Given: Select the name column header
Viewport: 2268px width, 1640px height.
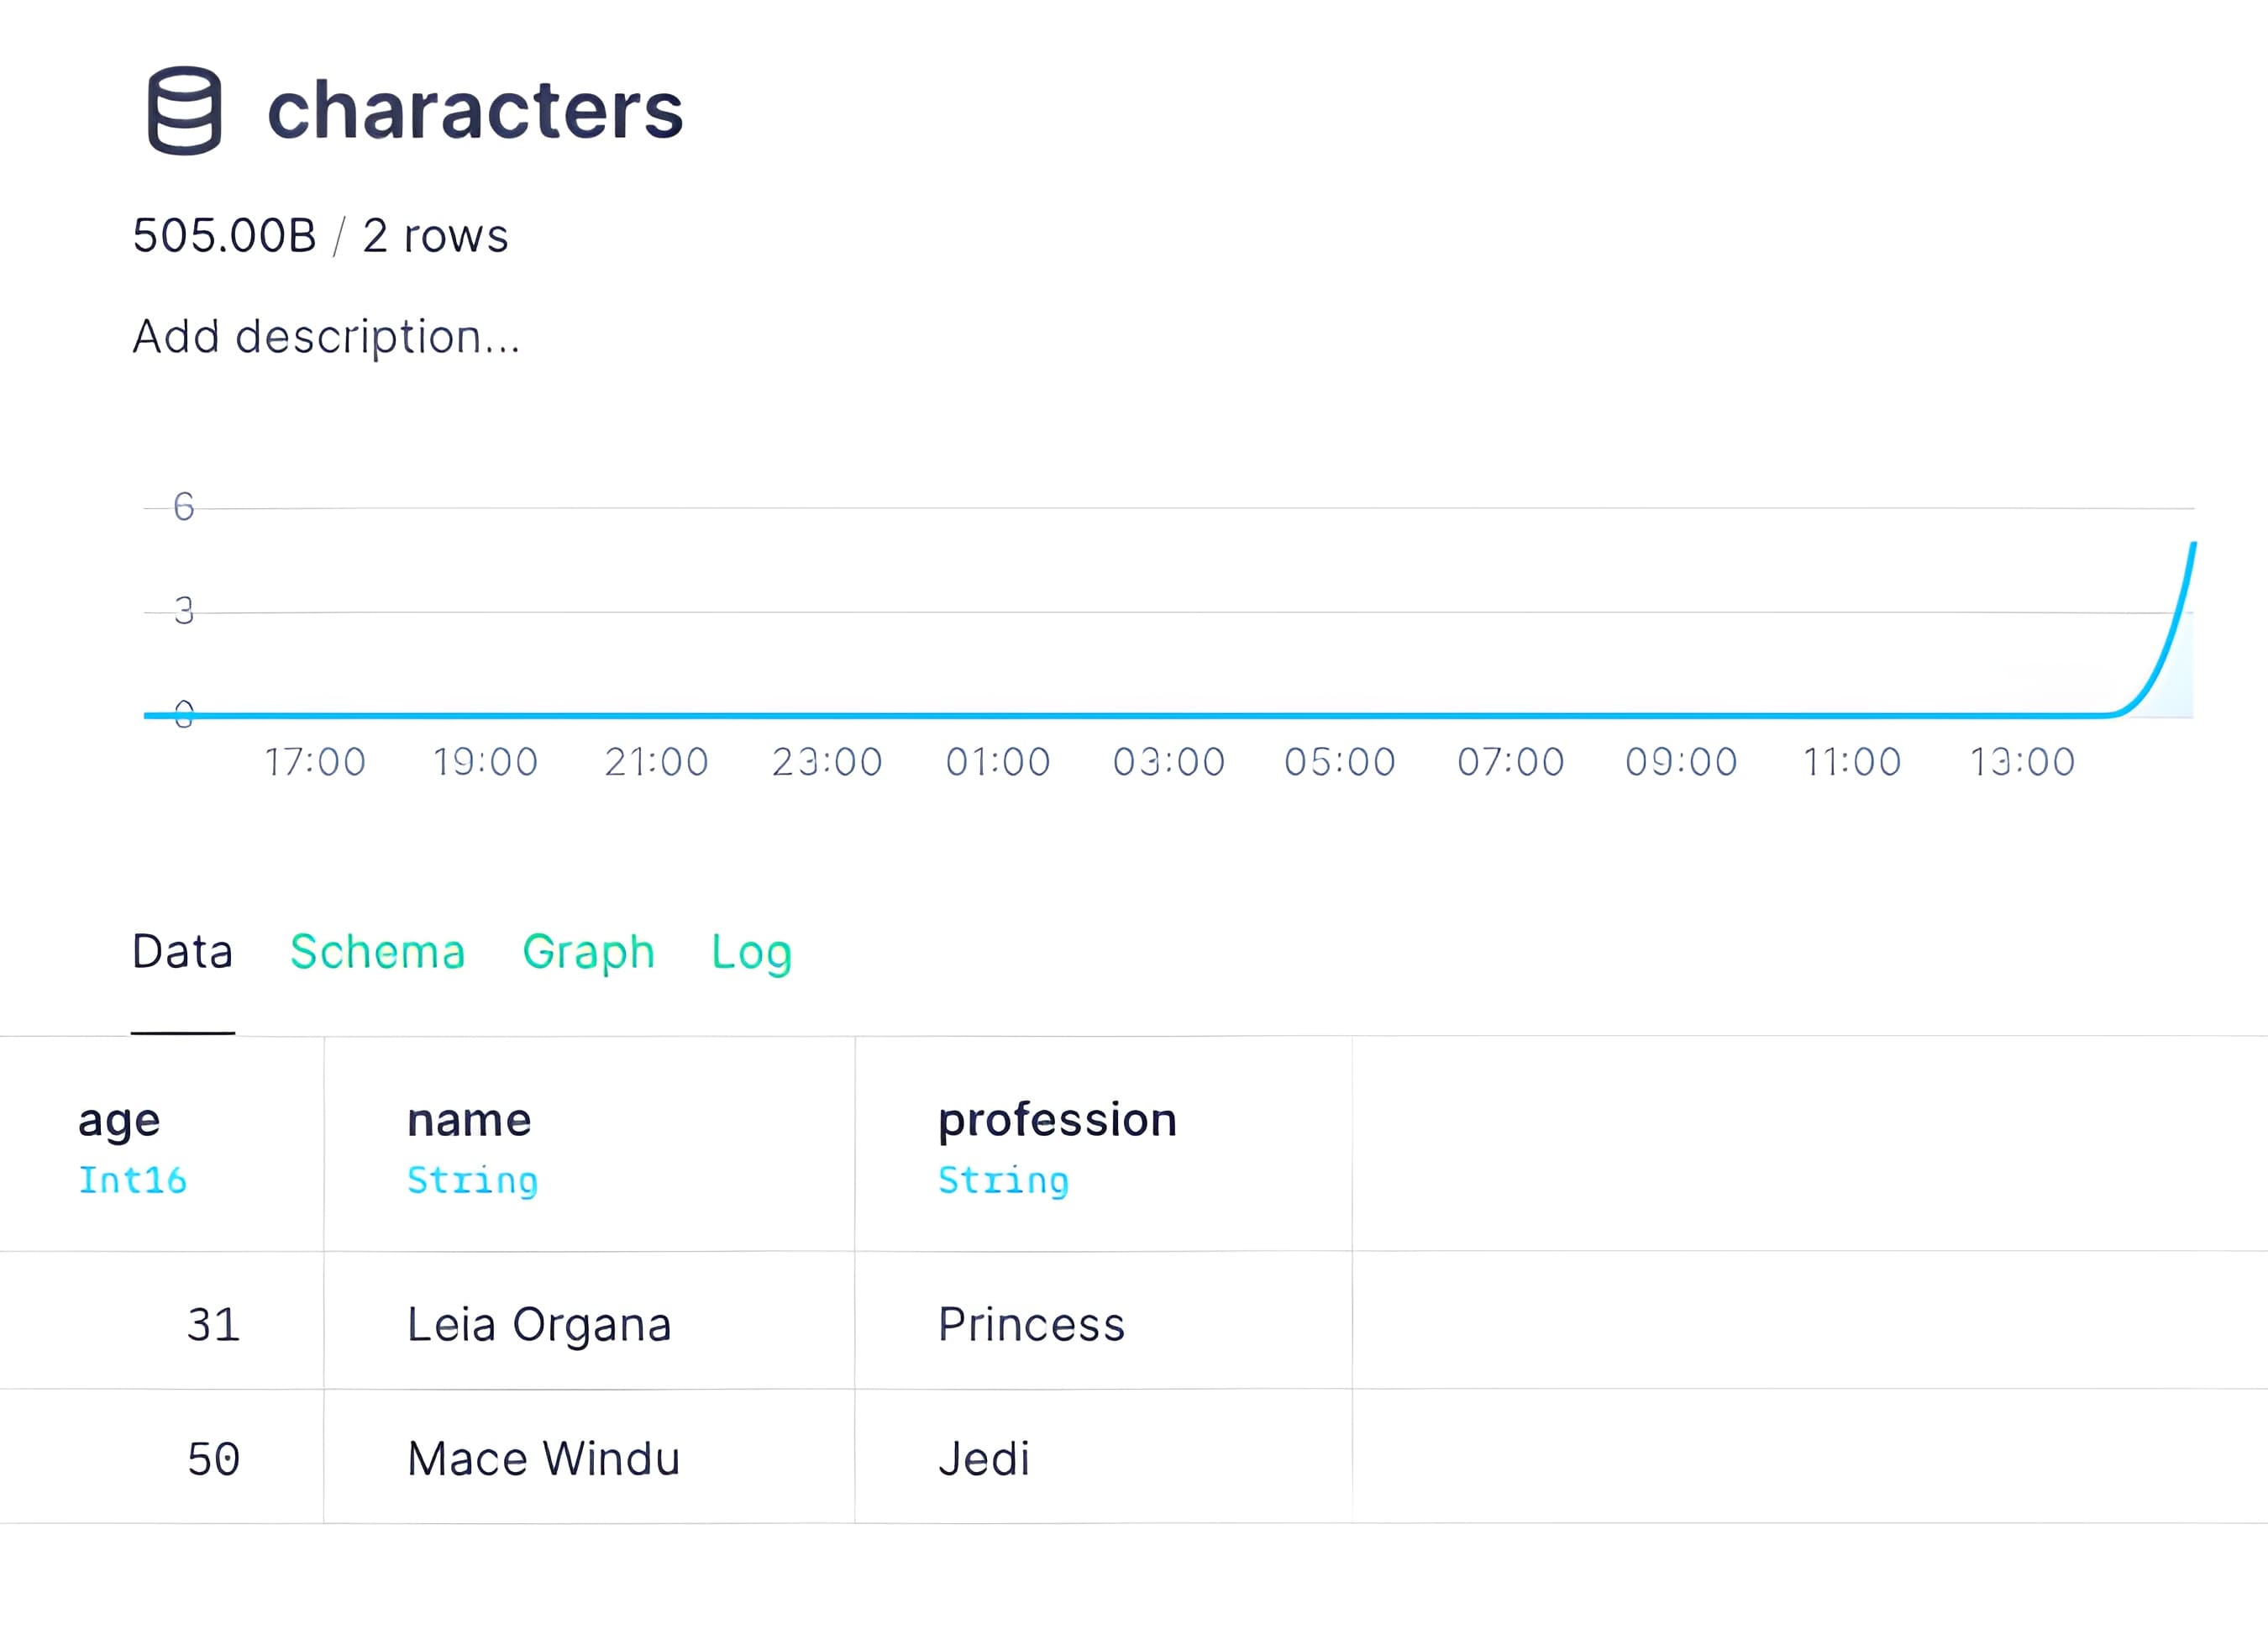Looking at the screenshot, I should coord(589,1144).
